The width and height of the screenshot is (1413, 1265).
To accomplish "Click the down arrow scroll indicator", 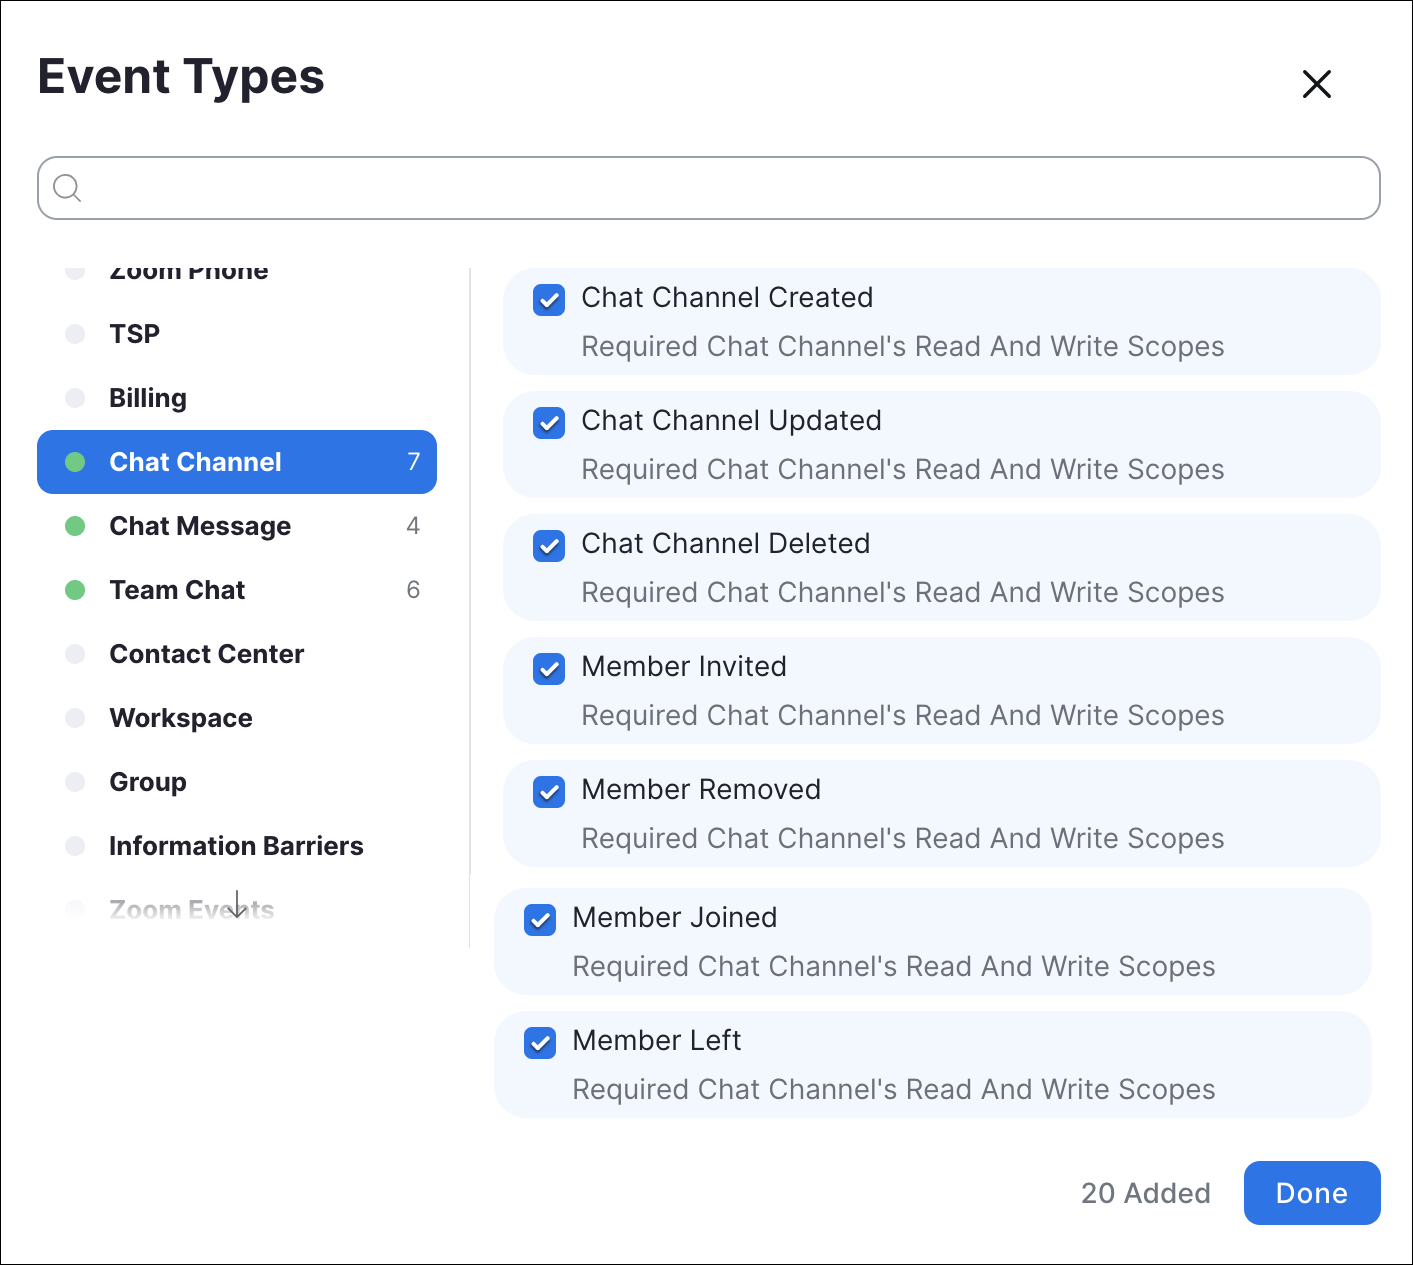I will coord(237,905).
